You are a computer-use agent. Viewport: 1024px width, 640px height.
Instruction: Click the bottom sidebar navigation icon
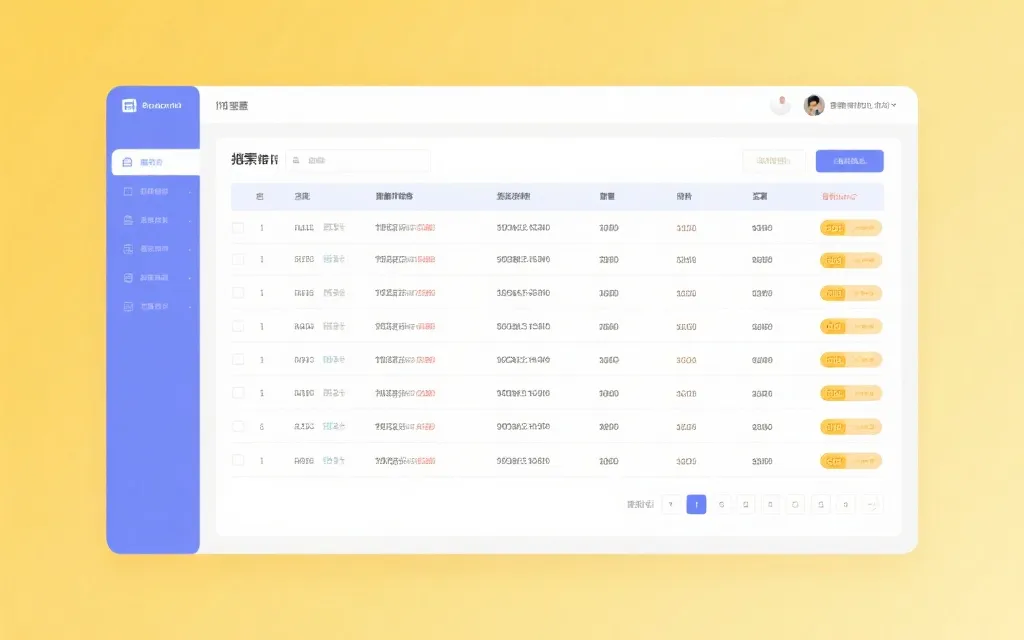tap(129, 307)
